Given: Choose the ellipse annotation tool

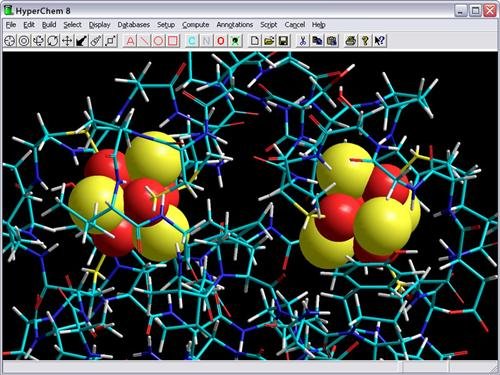Looking at the screenshot, I should point(159,41).
